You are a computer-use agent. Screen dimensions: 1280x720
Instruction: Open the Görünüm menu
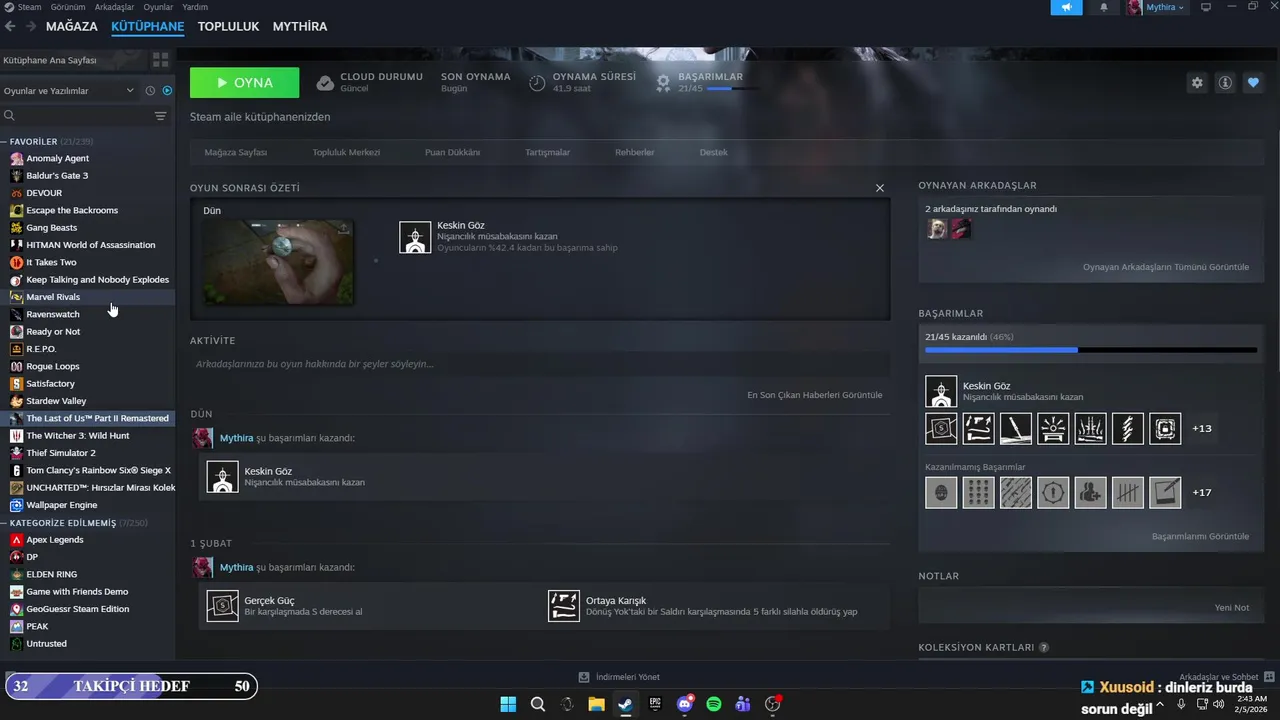click(x=68, y=7)
